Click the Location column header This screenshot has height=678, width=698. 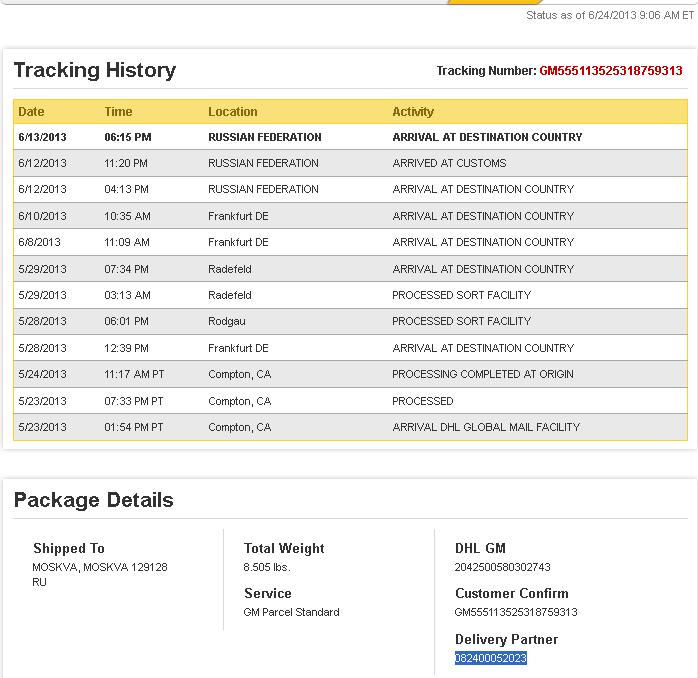(232, 112)
